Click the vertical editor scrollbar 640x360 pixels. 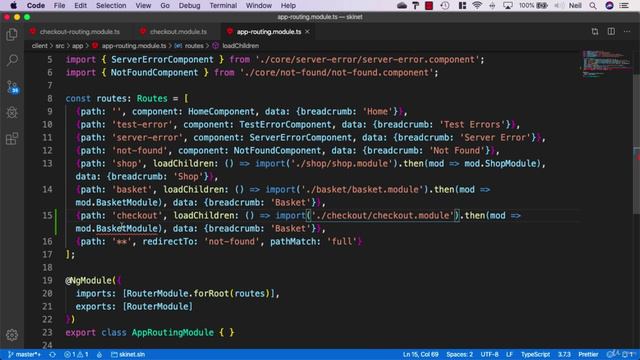pos(636,143)
